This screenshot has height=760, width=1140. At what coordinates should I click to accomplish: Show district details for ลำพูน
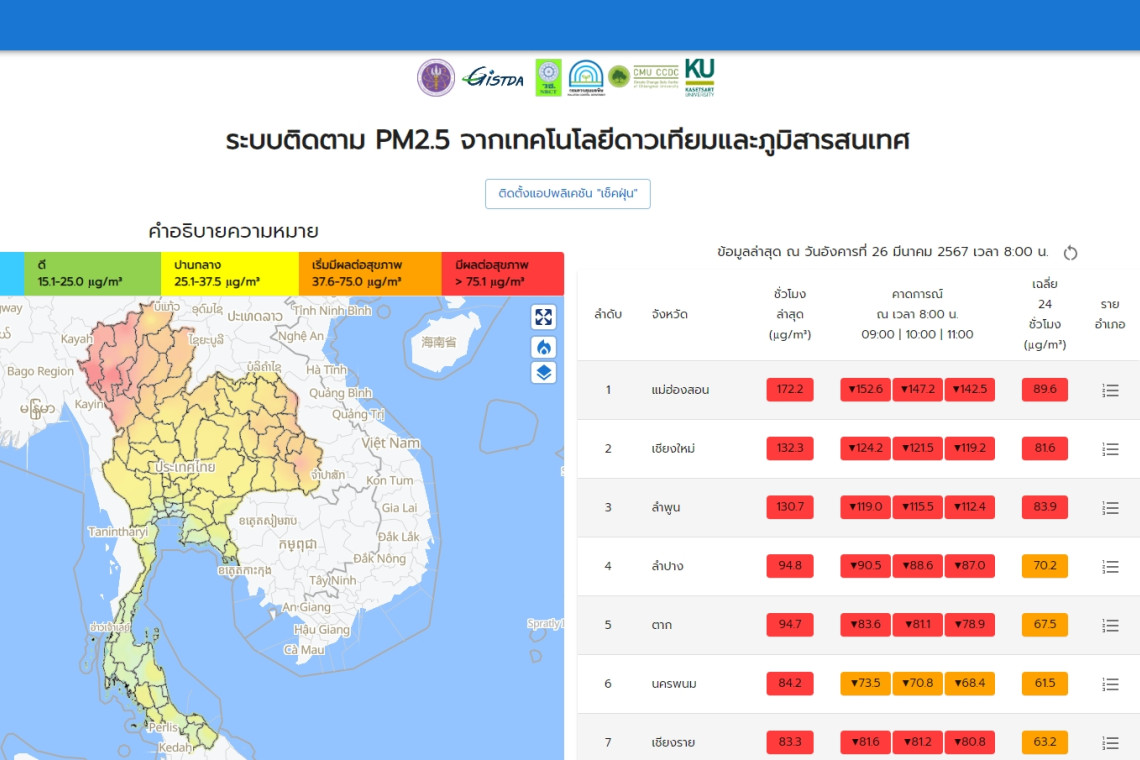click(1109, 508)
